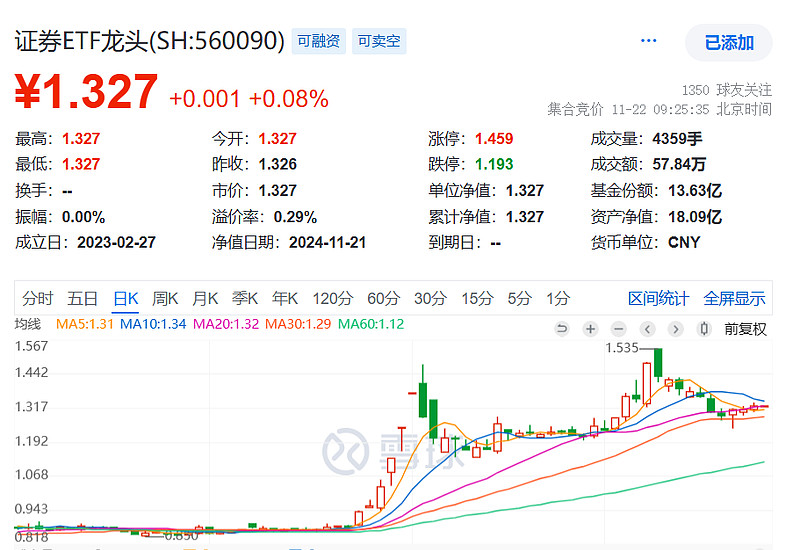Click the 净值日期 2024-11-21

pos(328,242)
